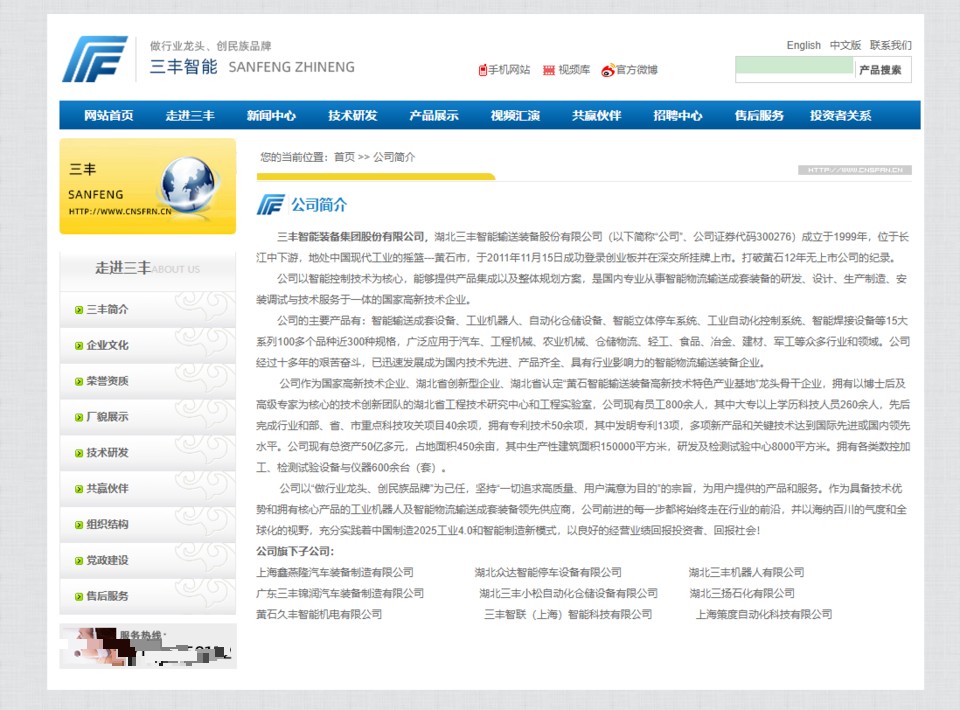The height and width of the screenshot is (710, 960).
Task: Click the green bullet next to 三丰简介
Action: (x=78, y=310)
